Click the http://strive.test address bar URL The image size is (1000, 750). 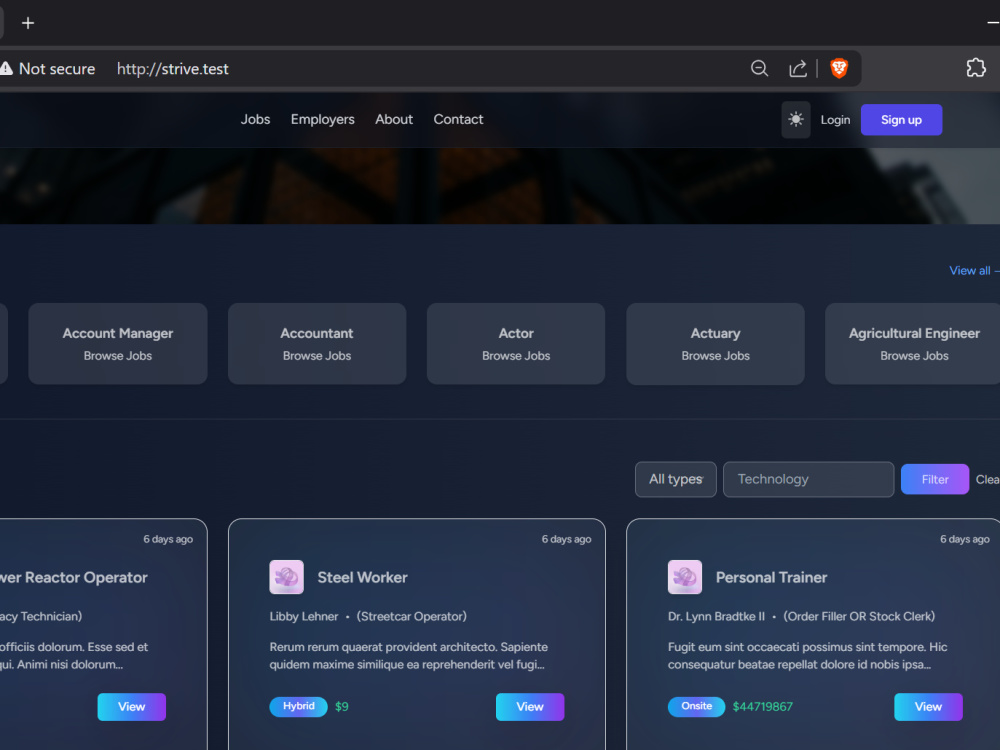(172, 69)
